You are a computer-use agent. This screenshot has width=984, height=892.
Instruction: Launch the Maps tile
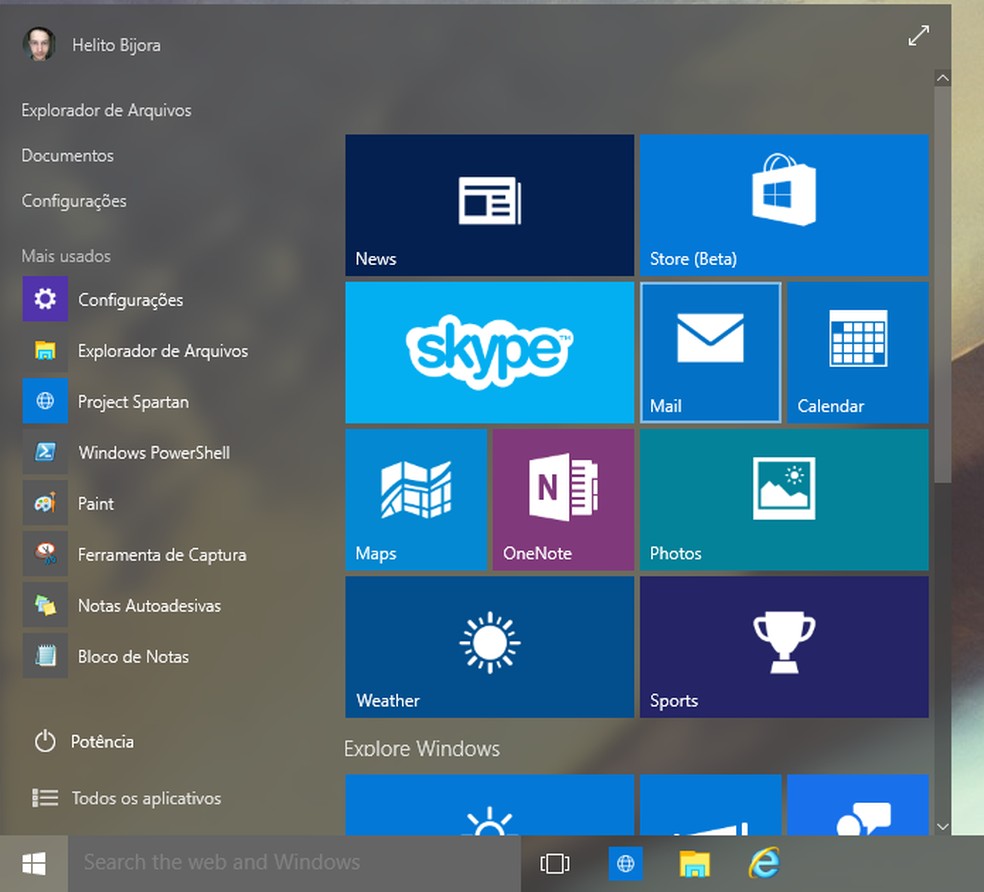point(416,499)
